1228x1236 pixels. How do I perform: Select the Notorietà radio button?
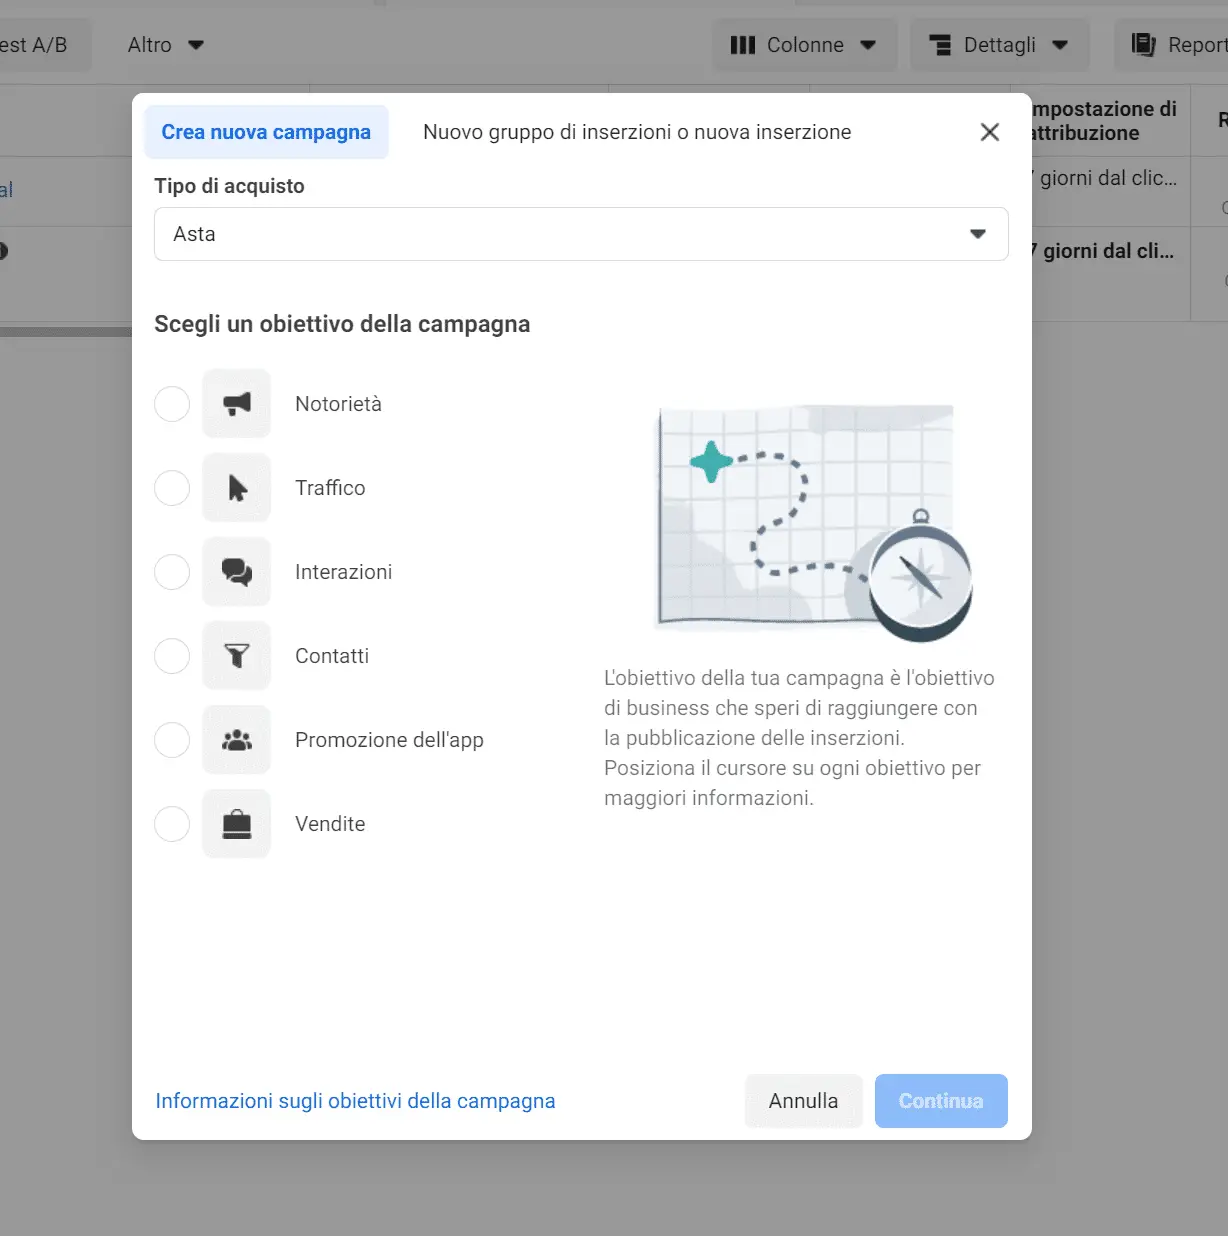pyautogui.click(x=172, y=404)
